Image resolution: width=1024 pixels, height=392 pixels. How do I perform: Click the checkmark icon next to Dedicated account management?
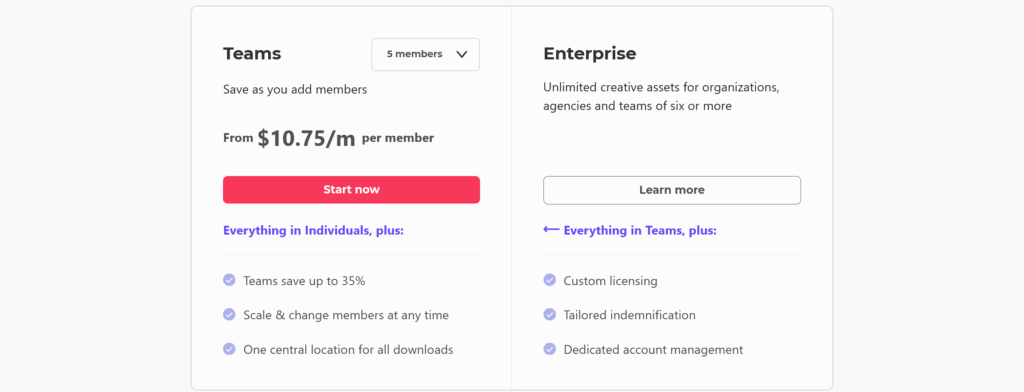(x=549, y=349)
